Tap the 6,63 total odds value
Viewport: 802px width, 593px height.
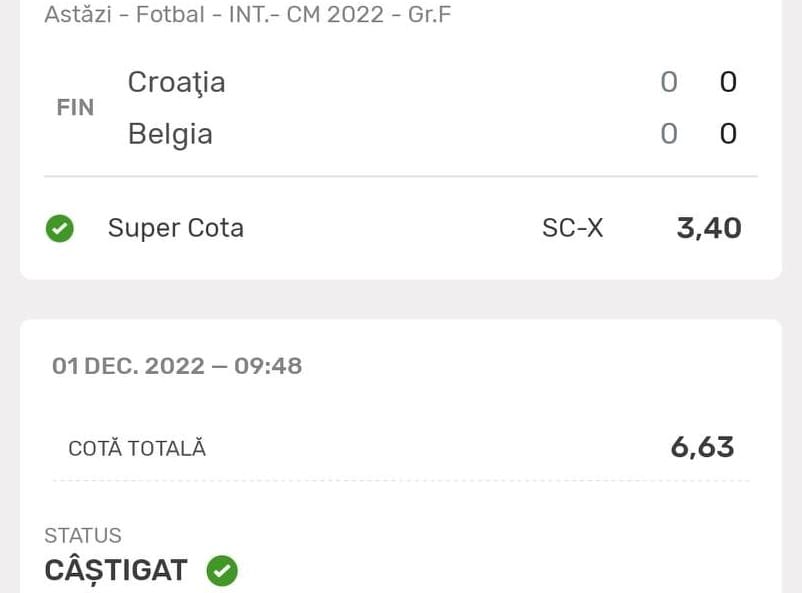pyautogui.click(x=702, y=447)
